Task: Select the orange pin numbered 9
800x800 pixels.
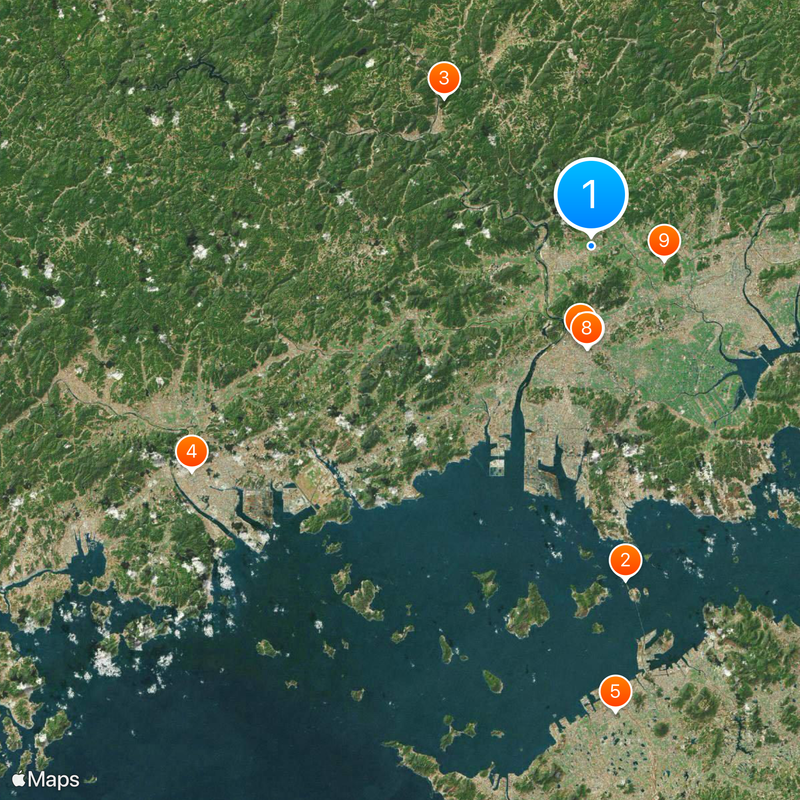Action: [x=664, y=240]
